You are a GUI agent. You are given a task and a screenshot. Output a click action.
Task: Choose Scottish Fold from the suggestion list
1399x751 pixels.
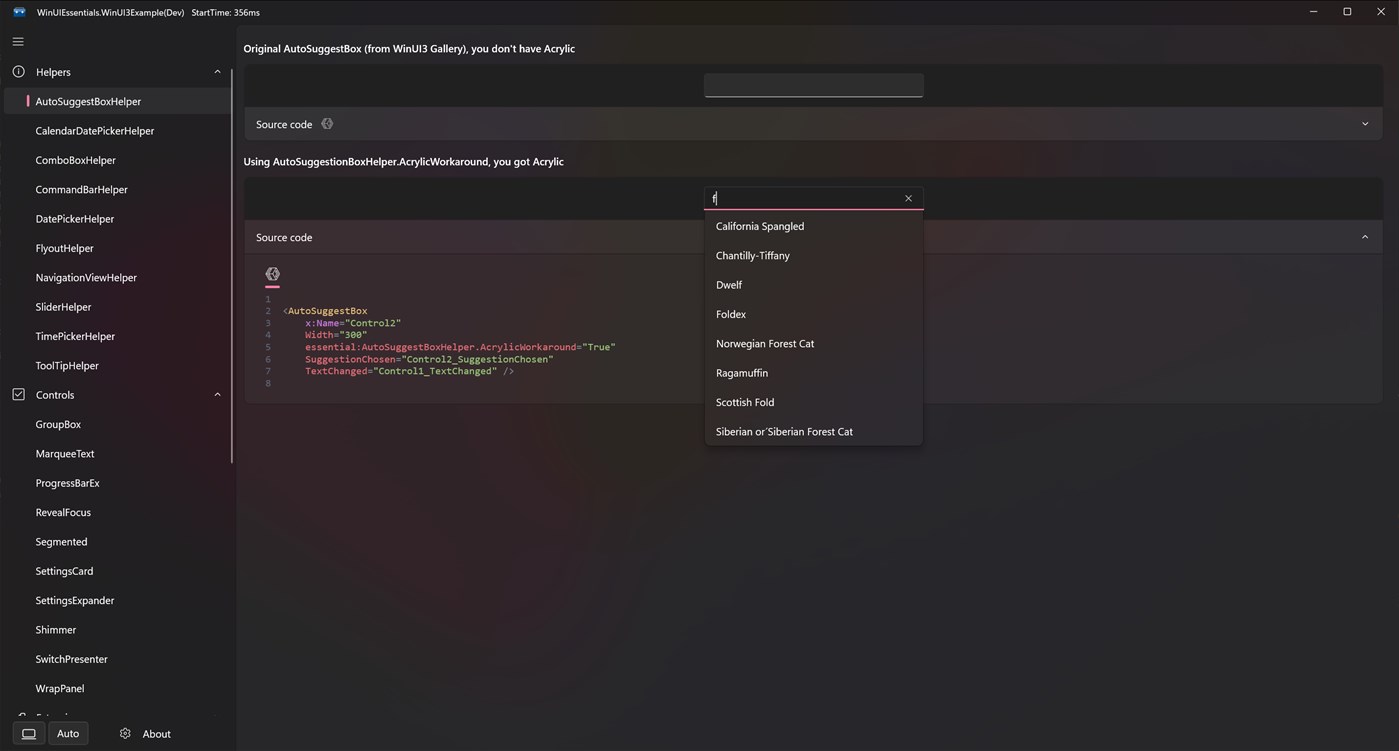point(814,402)
